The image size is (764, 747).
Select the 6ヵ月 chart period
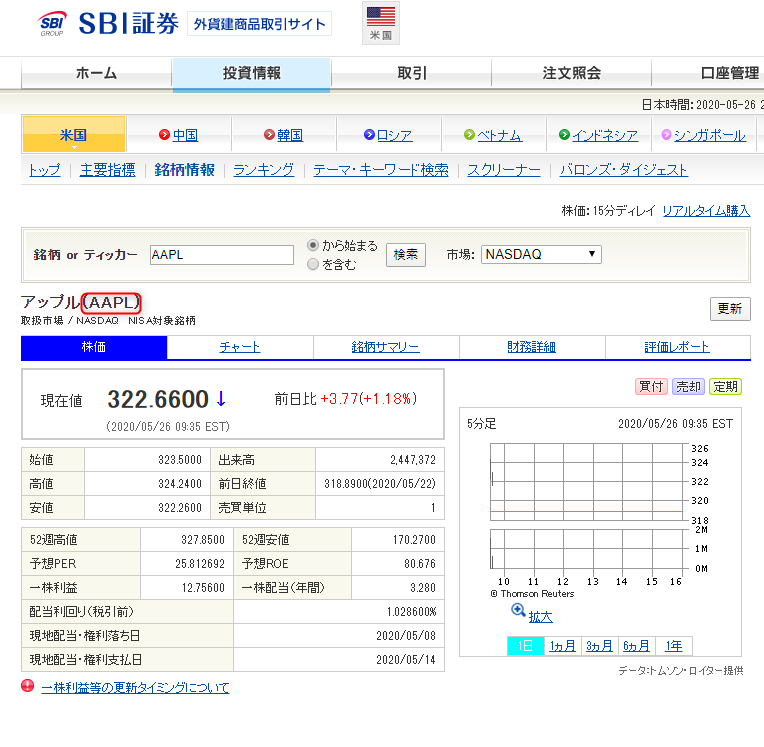point(636,646)
